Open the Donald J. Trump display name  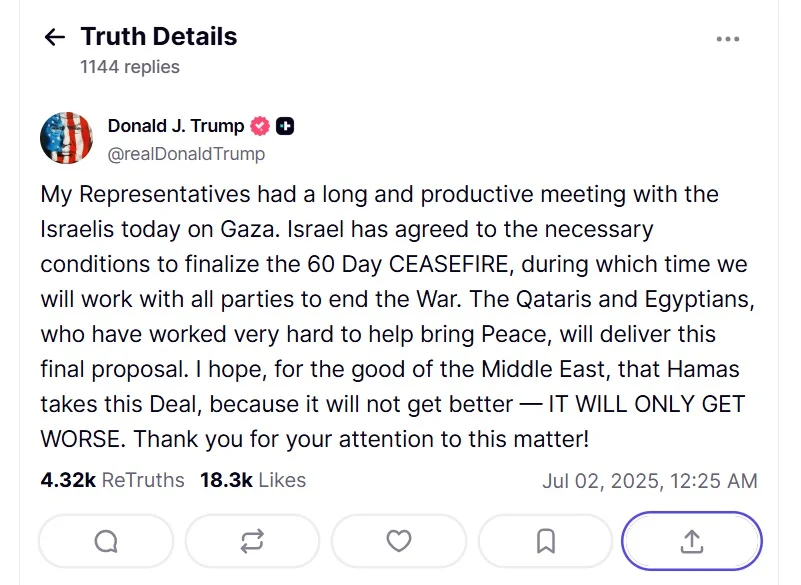pyautogui.click(x=176, y=126)
